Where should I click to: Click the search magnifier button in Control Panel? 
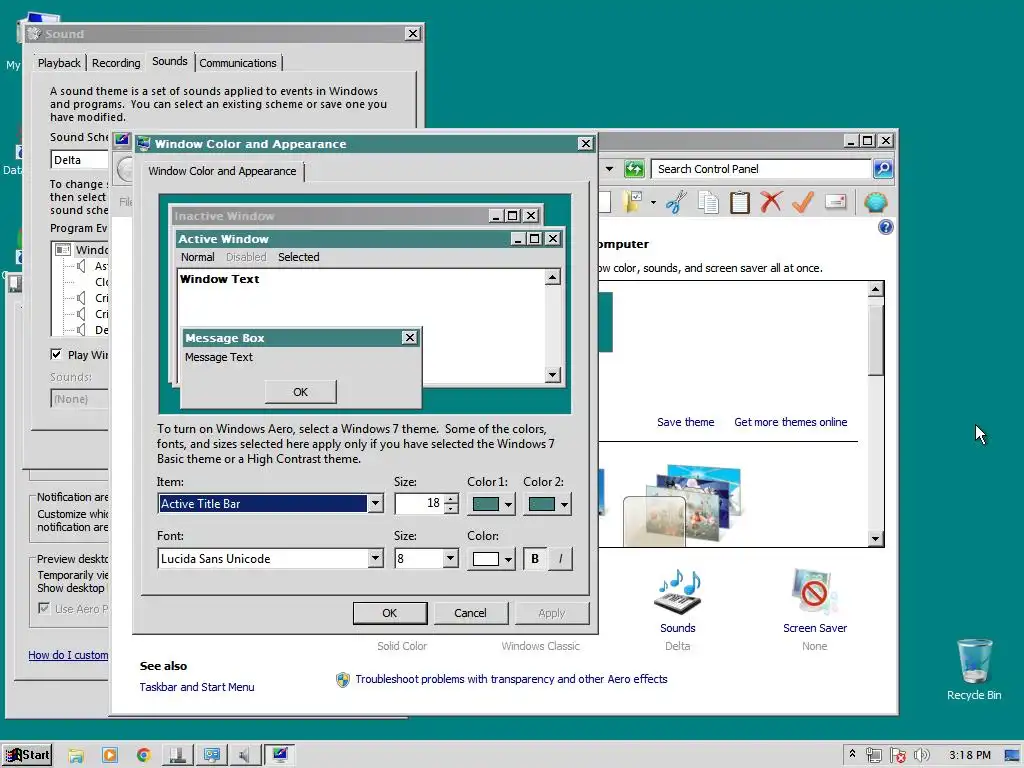pyautogui.click(x=883, y=168)
